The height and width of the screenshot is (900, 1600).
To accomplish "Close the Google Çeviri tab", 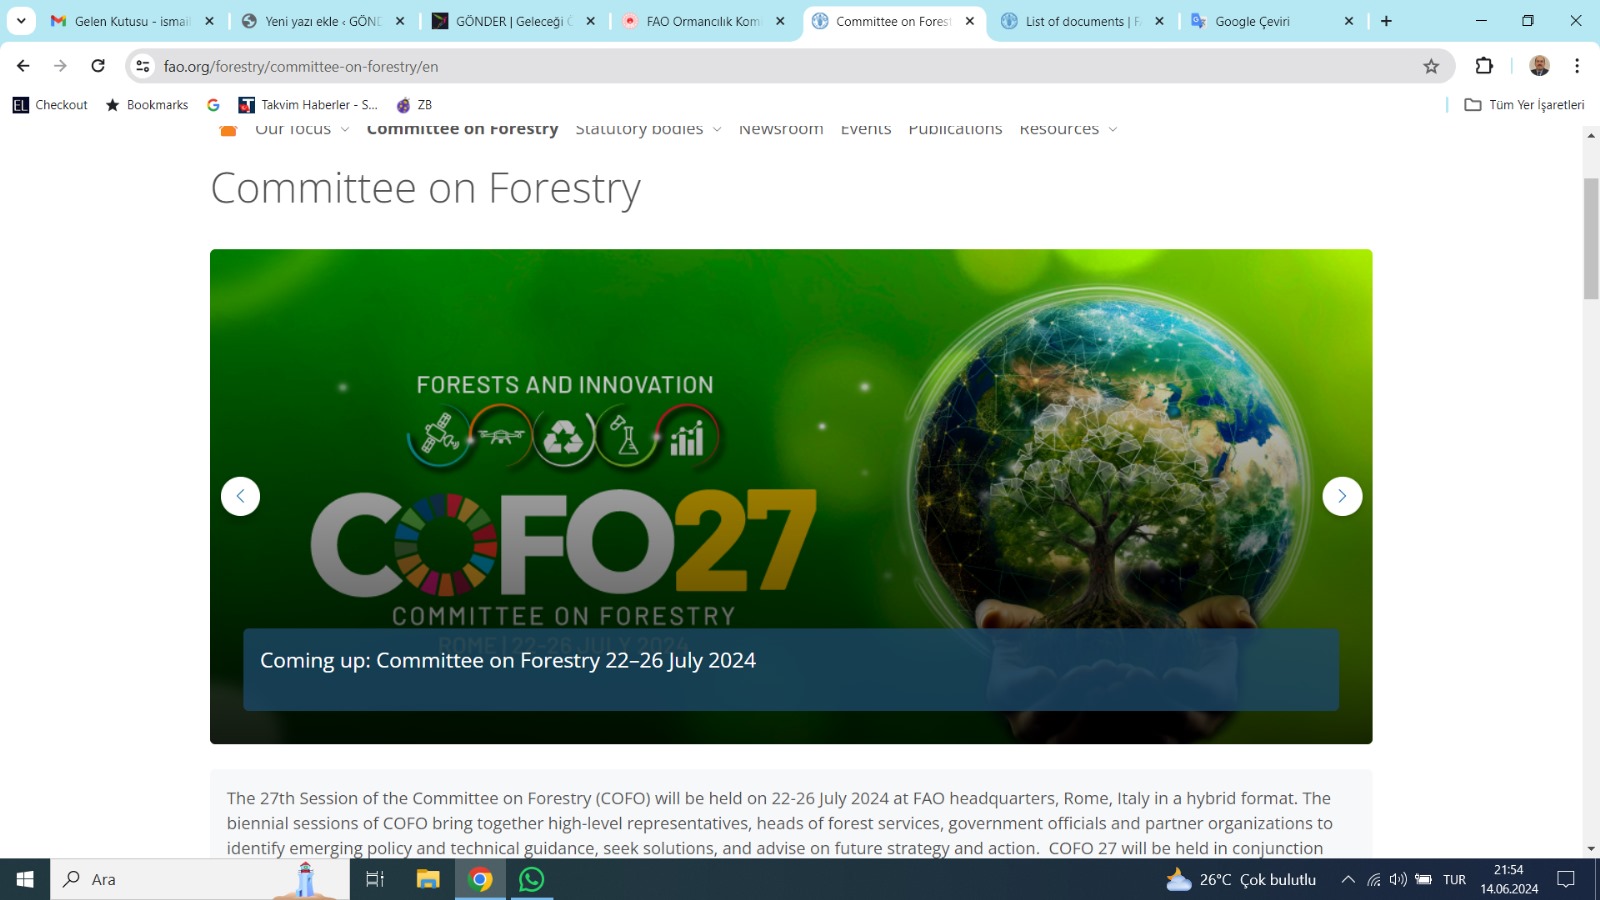I will (1349, 21).
